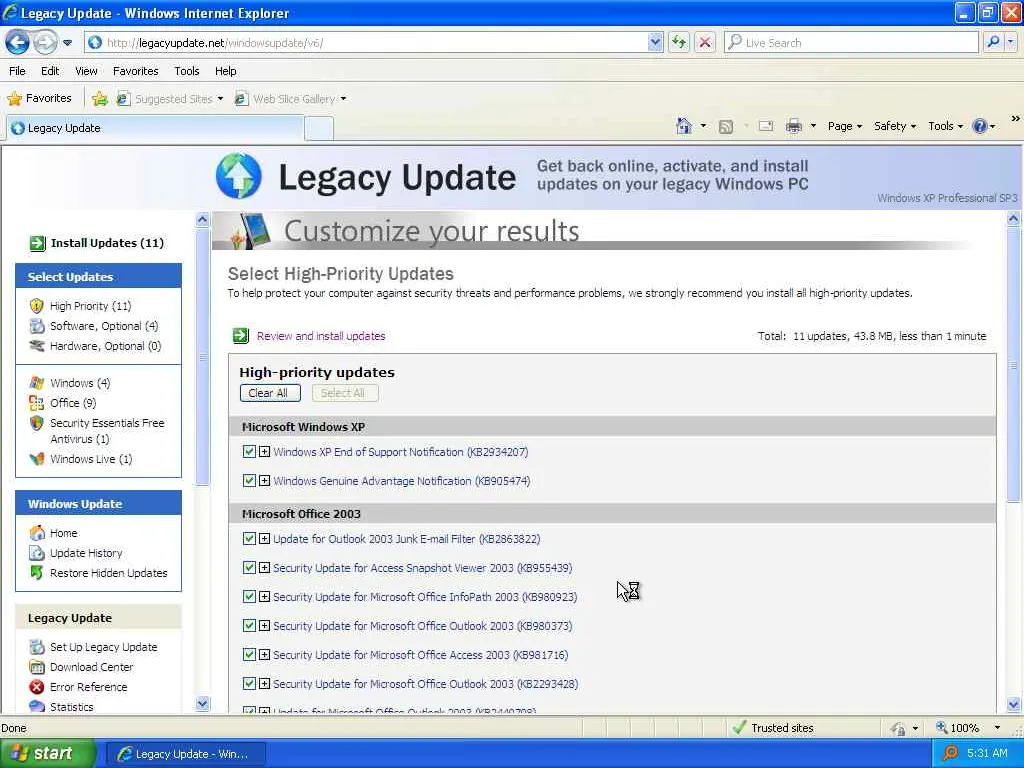
Task: Click the Office icon in sidebar
Action: (37, 403)
